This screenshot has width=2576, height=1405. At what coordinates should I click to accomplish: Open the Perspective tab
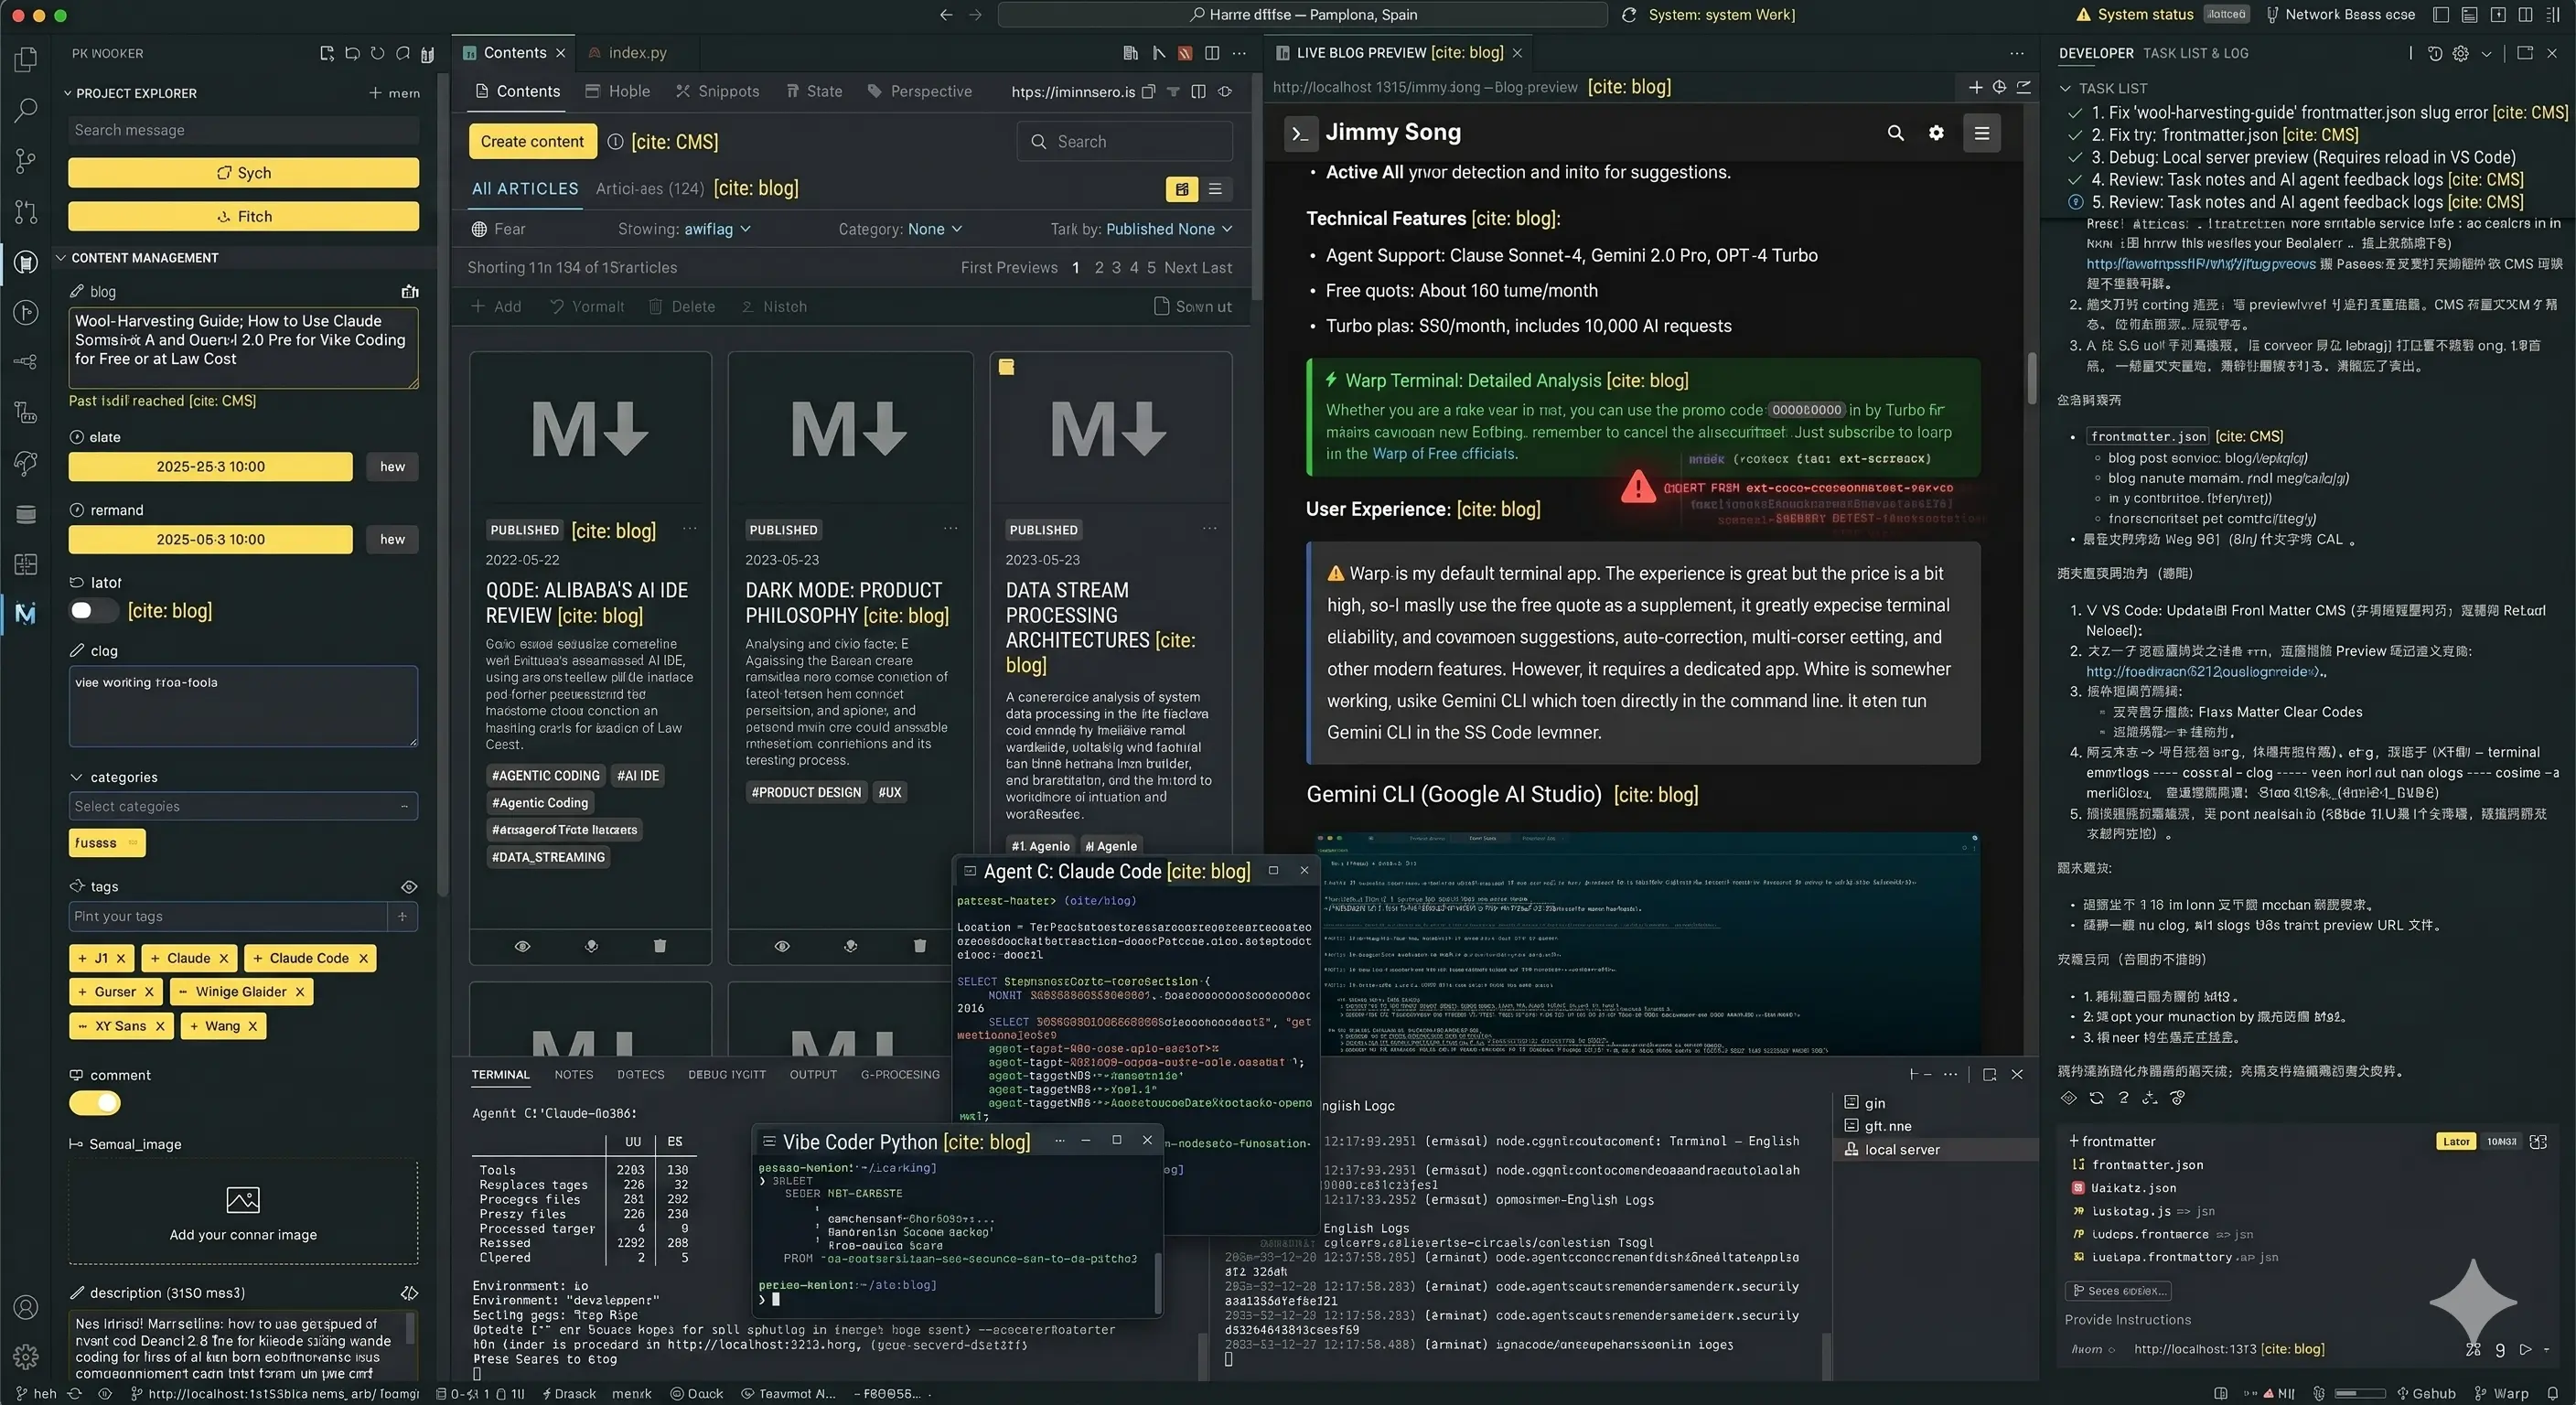(x=919, y=91)
